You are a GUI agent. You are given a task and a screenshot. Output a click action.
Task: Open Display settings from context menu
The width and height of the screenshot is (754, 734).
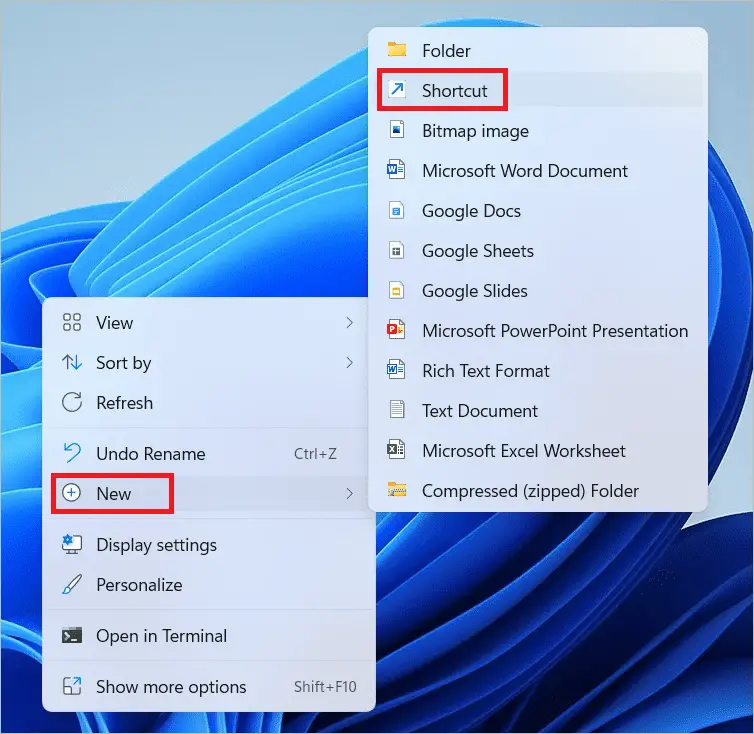(209, 544)
